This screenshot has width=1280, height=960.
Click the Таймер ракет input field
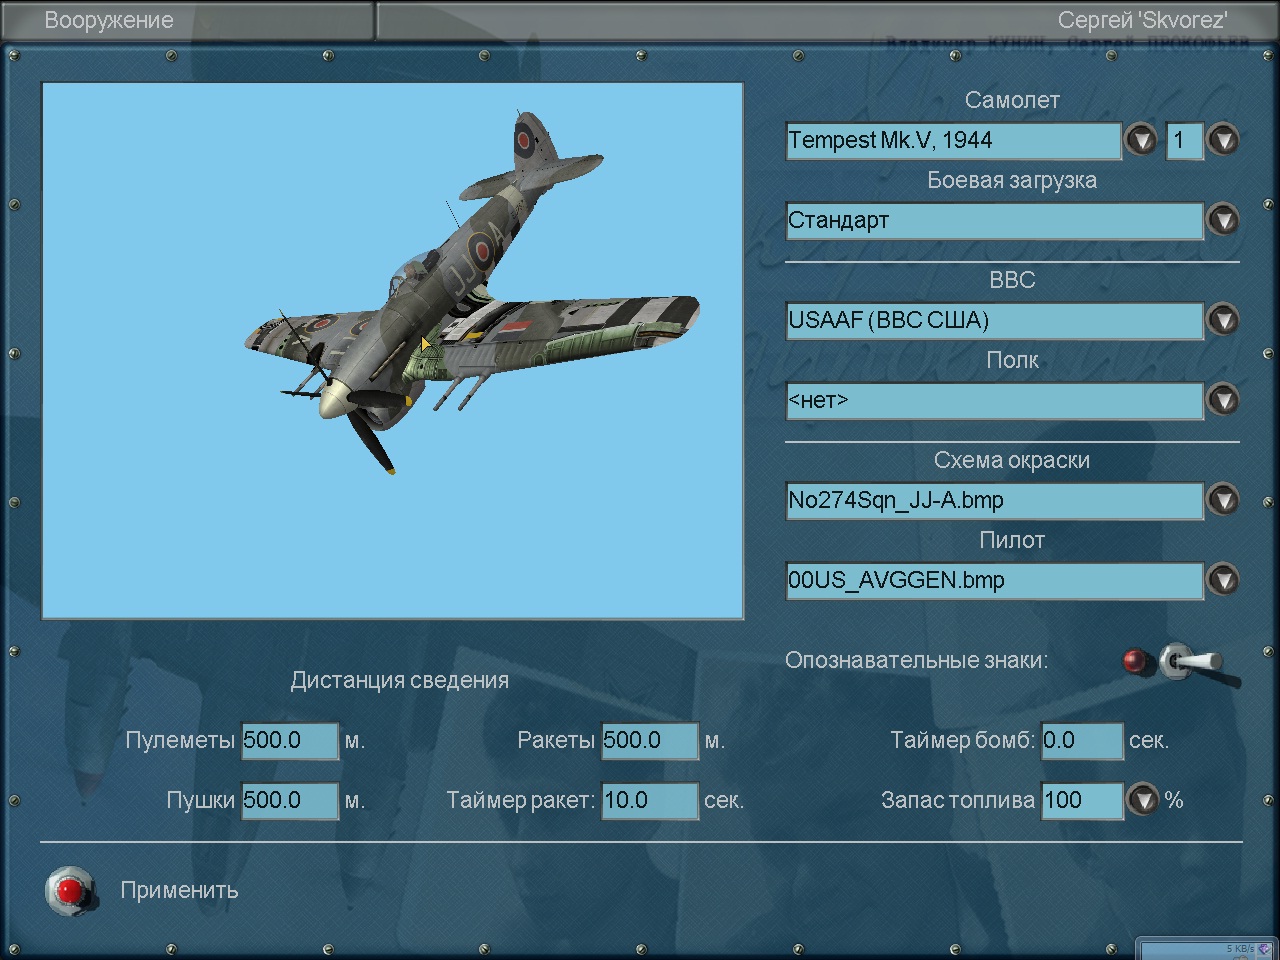[x=650, y=800]
